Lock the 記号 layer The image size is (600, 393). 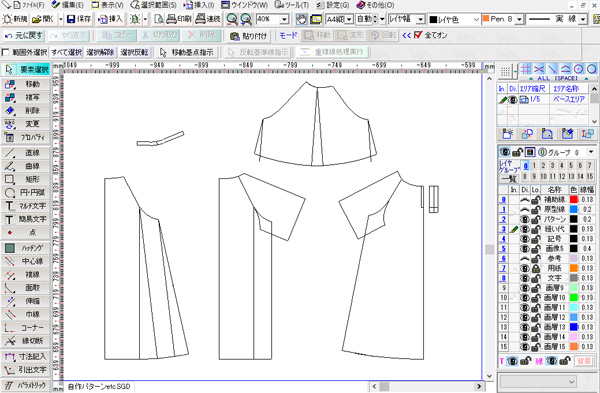point(535,239)
